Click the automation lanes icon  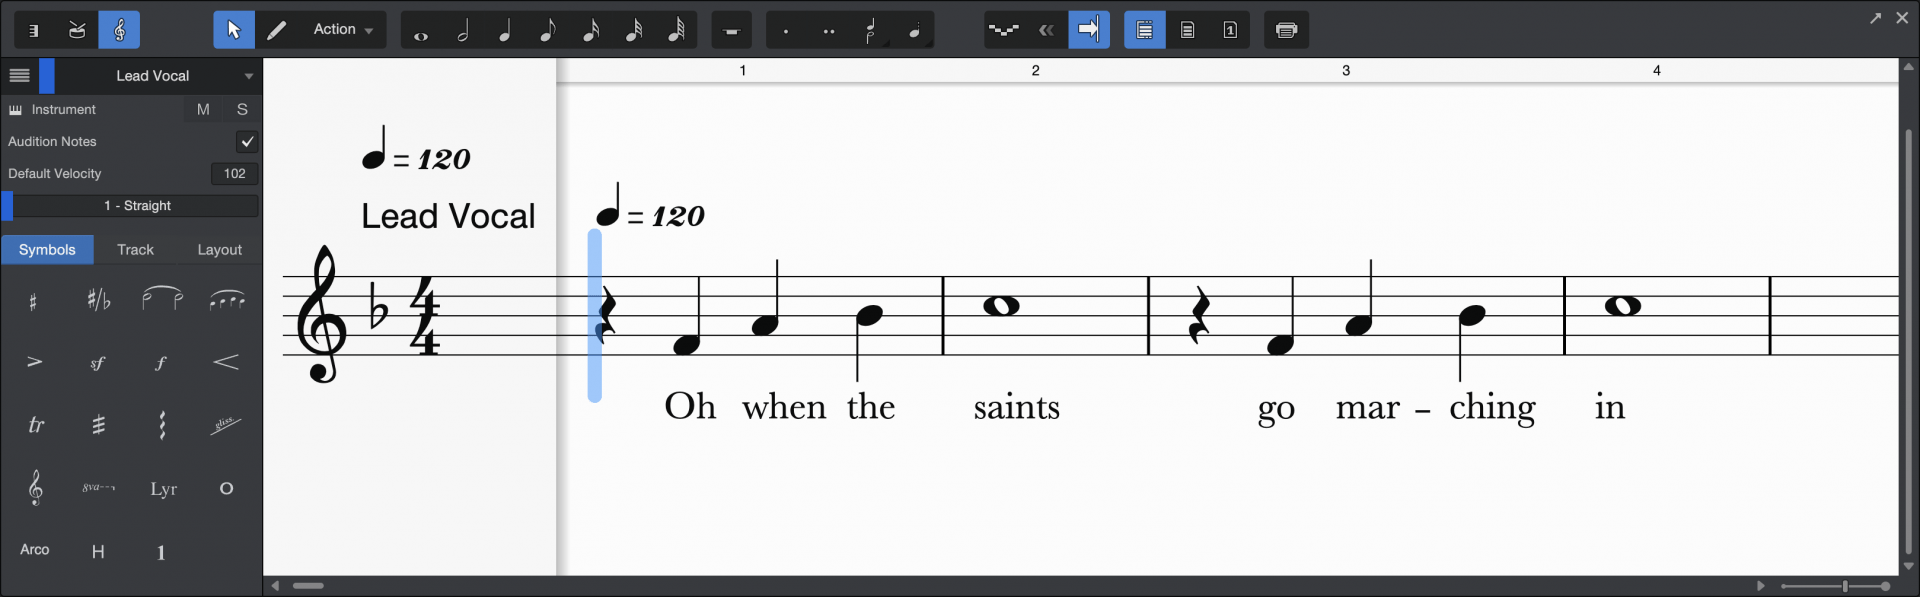(1004, 30)
